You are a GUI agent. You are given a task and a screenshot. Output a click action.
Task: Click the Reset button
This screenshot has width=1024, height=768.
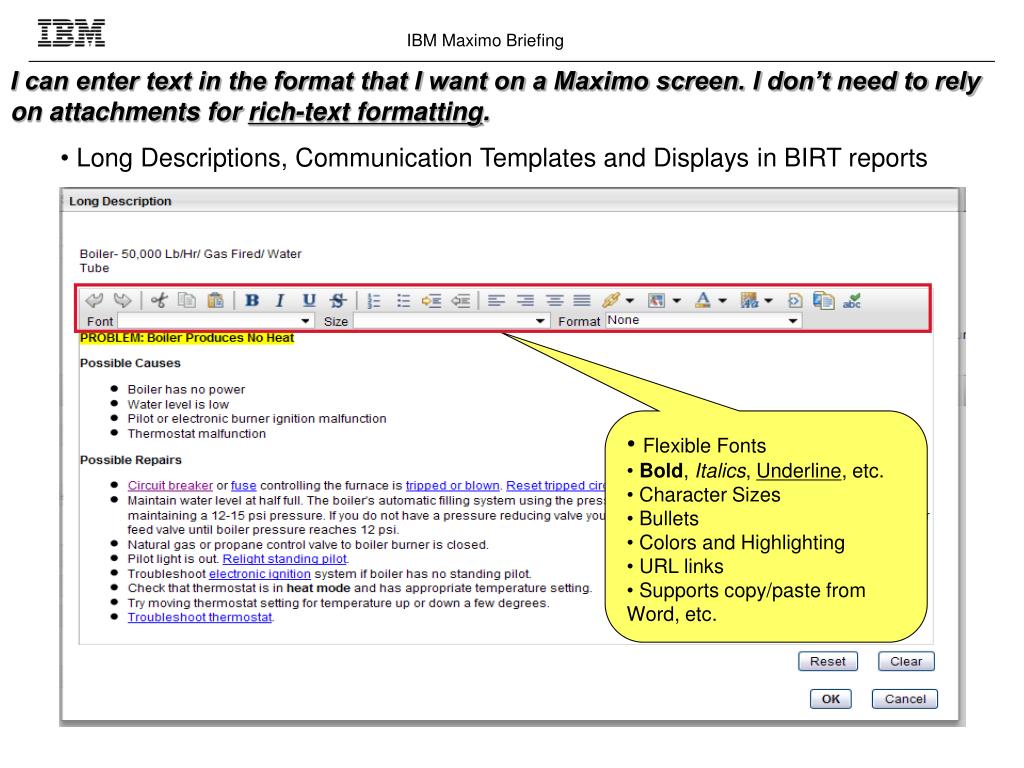click(827, 662)
